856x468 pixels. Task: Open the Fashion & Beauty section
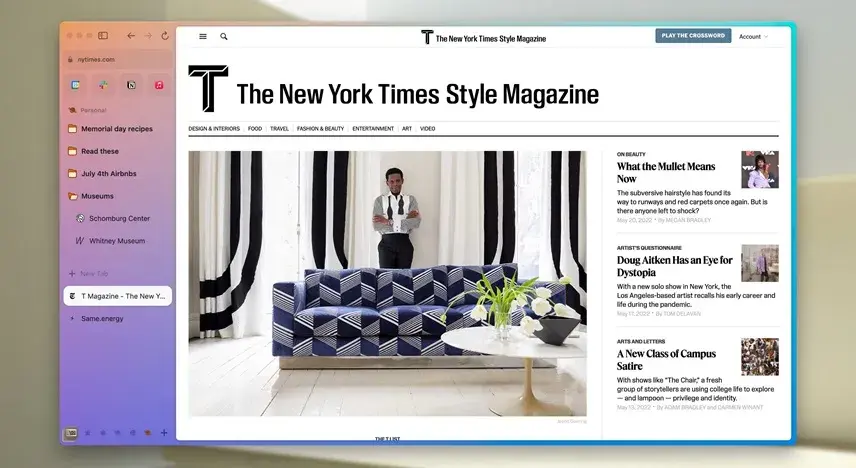(x=320, y=128)
